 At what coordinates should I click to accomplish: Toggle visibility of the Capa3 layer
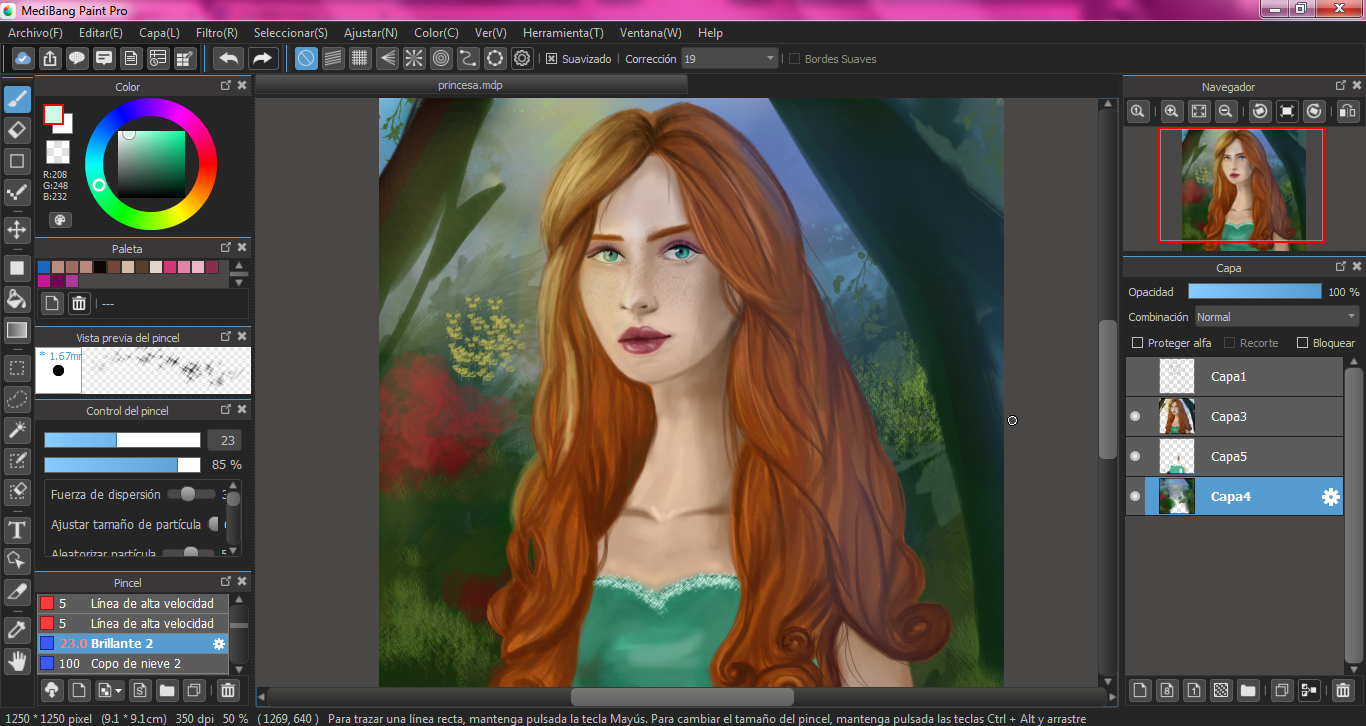[x=1135, y=417]
